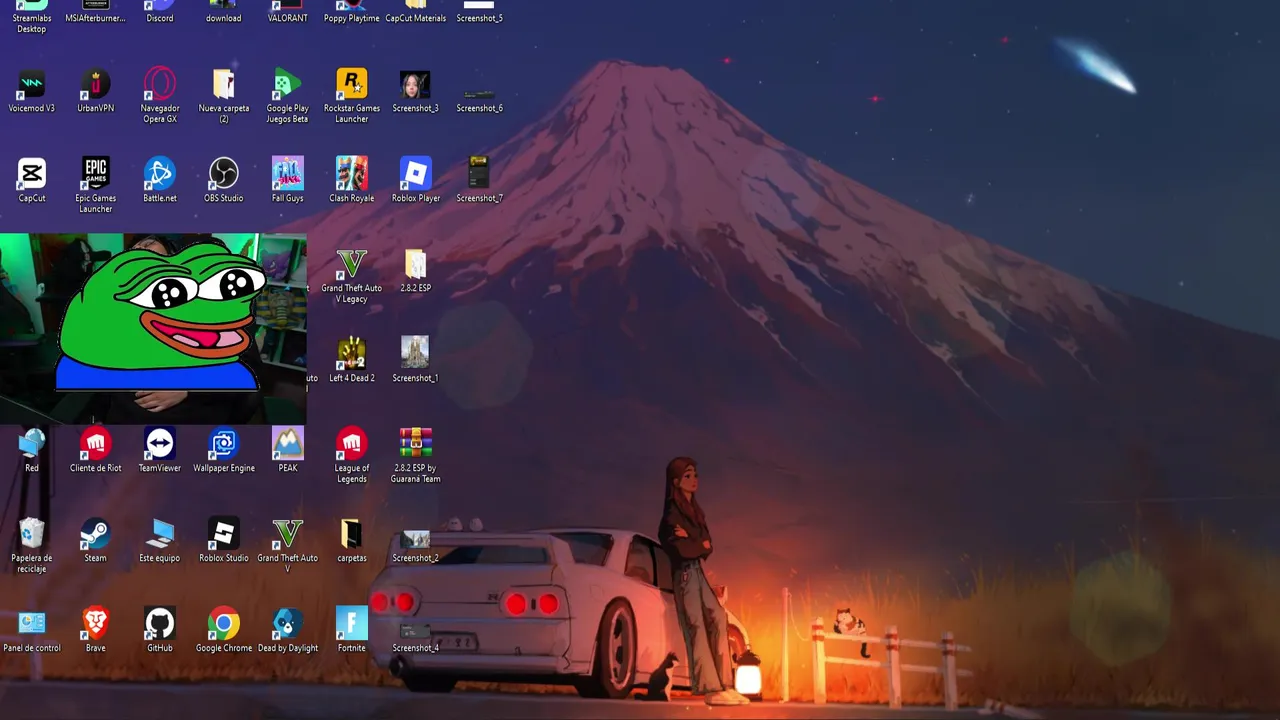Open 2.8.2 ESP by Guarana Team archive
The image size is (1280, 720).
[416, 455]
